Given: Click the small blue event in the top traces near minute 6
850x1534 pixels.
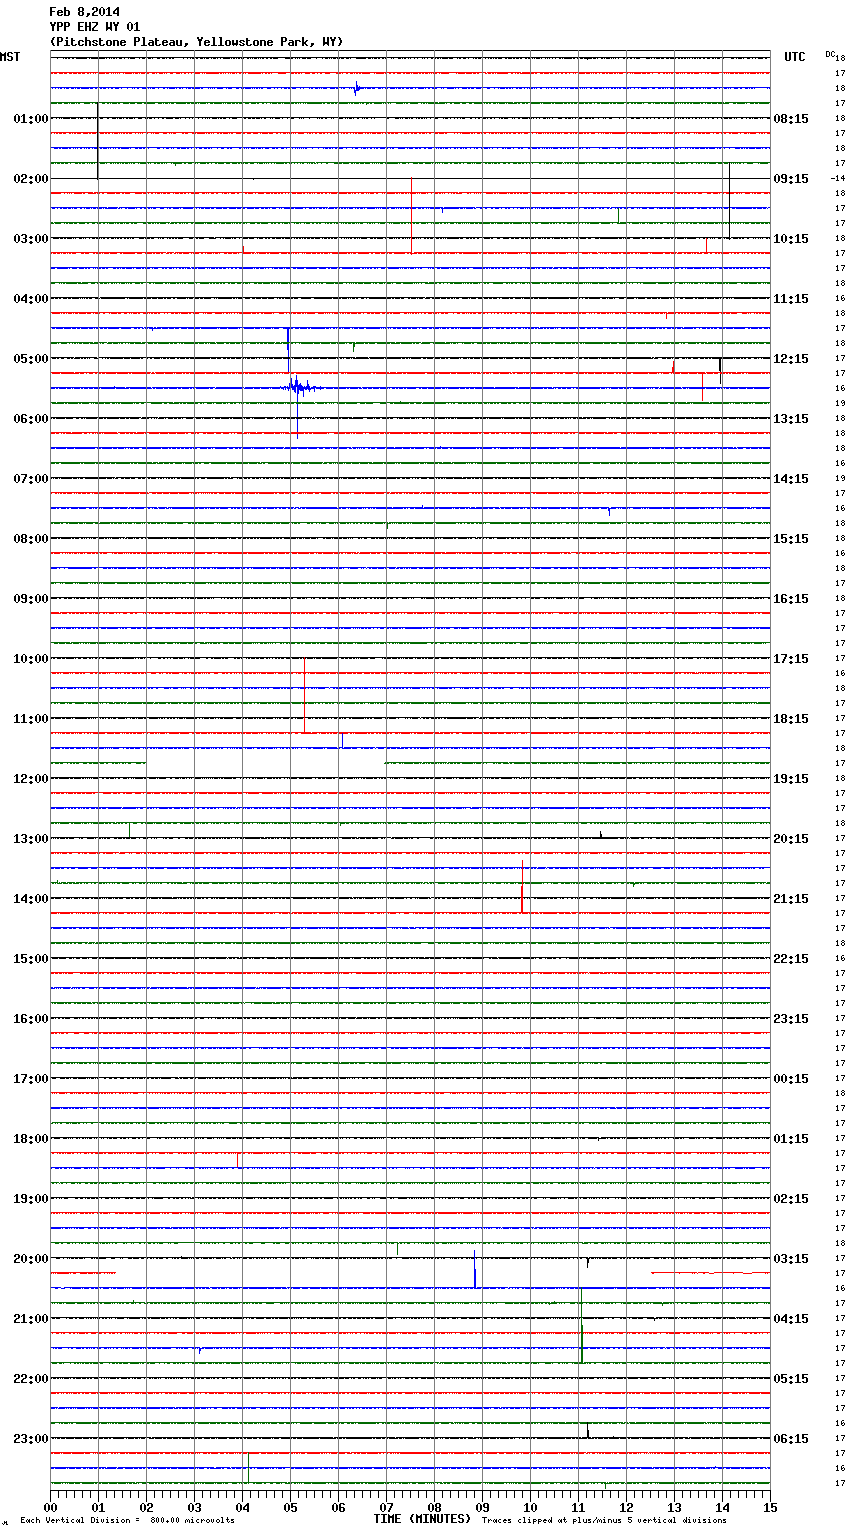Looking at the screenshot, I should tap(357, 88).
